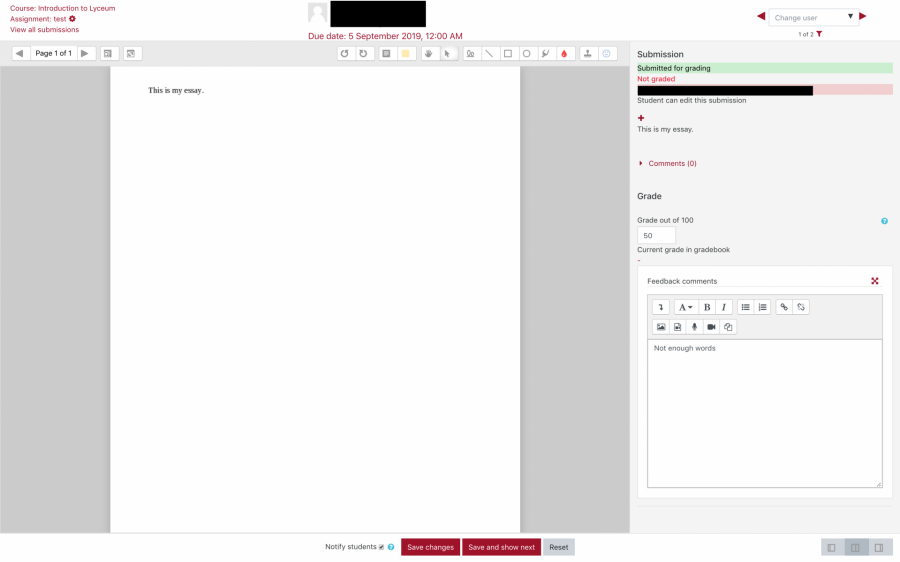Select the rectangle annotation tool
The height and width of the screenshot is (562, 900).
coord(508,54)
